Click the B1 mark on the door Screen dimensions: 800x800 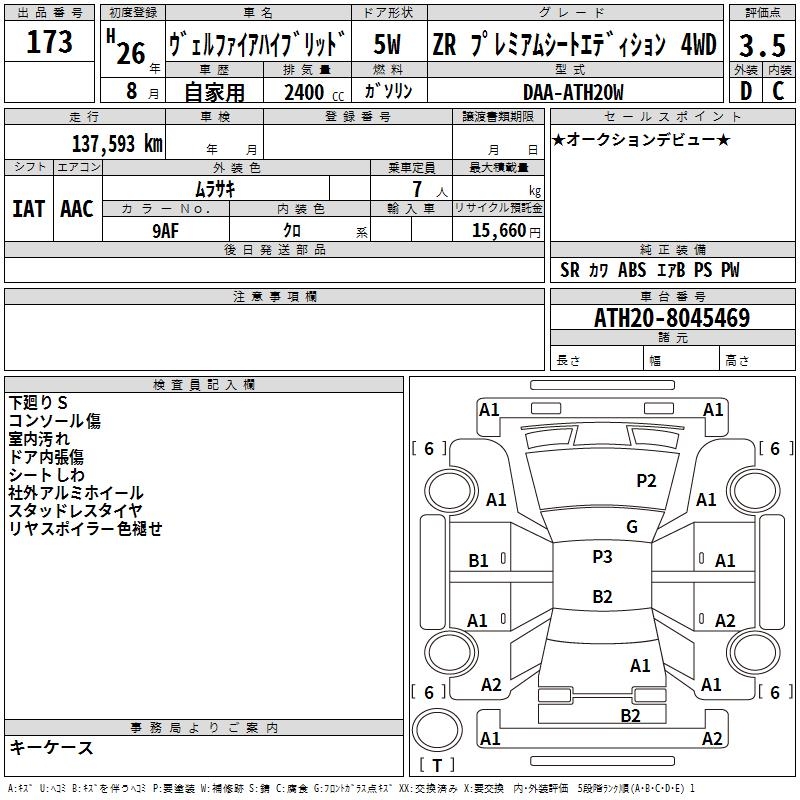pos(479,561)
